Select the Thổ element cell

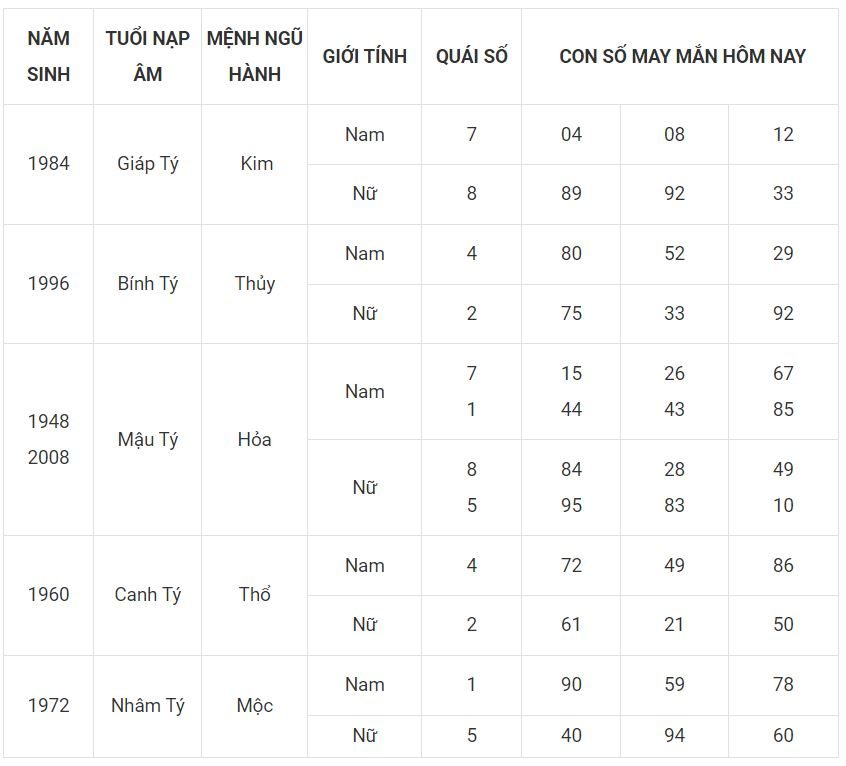point(255,595)
